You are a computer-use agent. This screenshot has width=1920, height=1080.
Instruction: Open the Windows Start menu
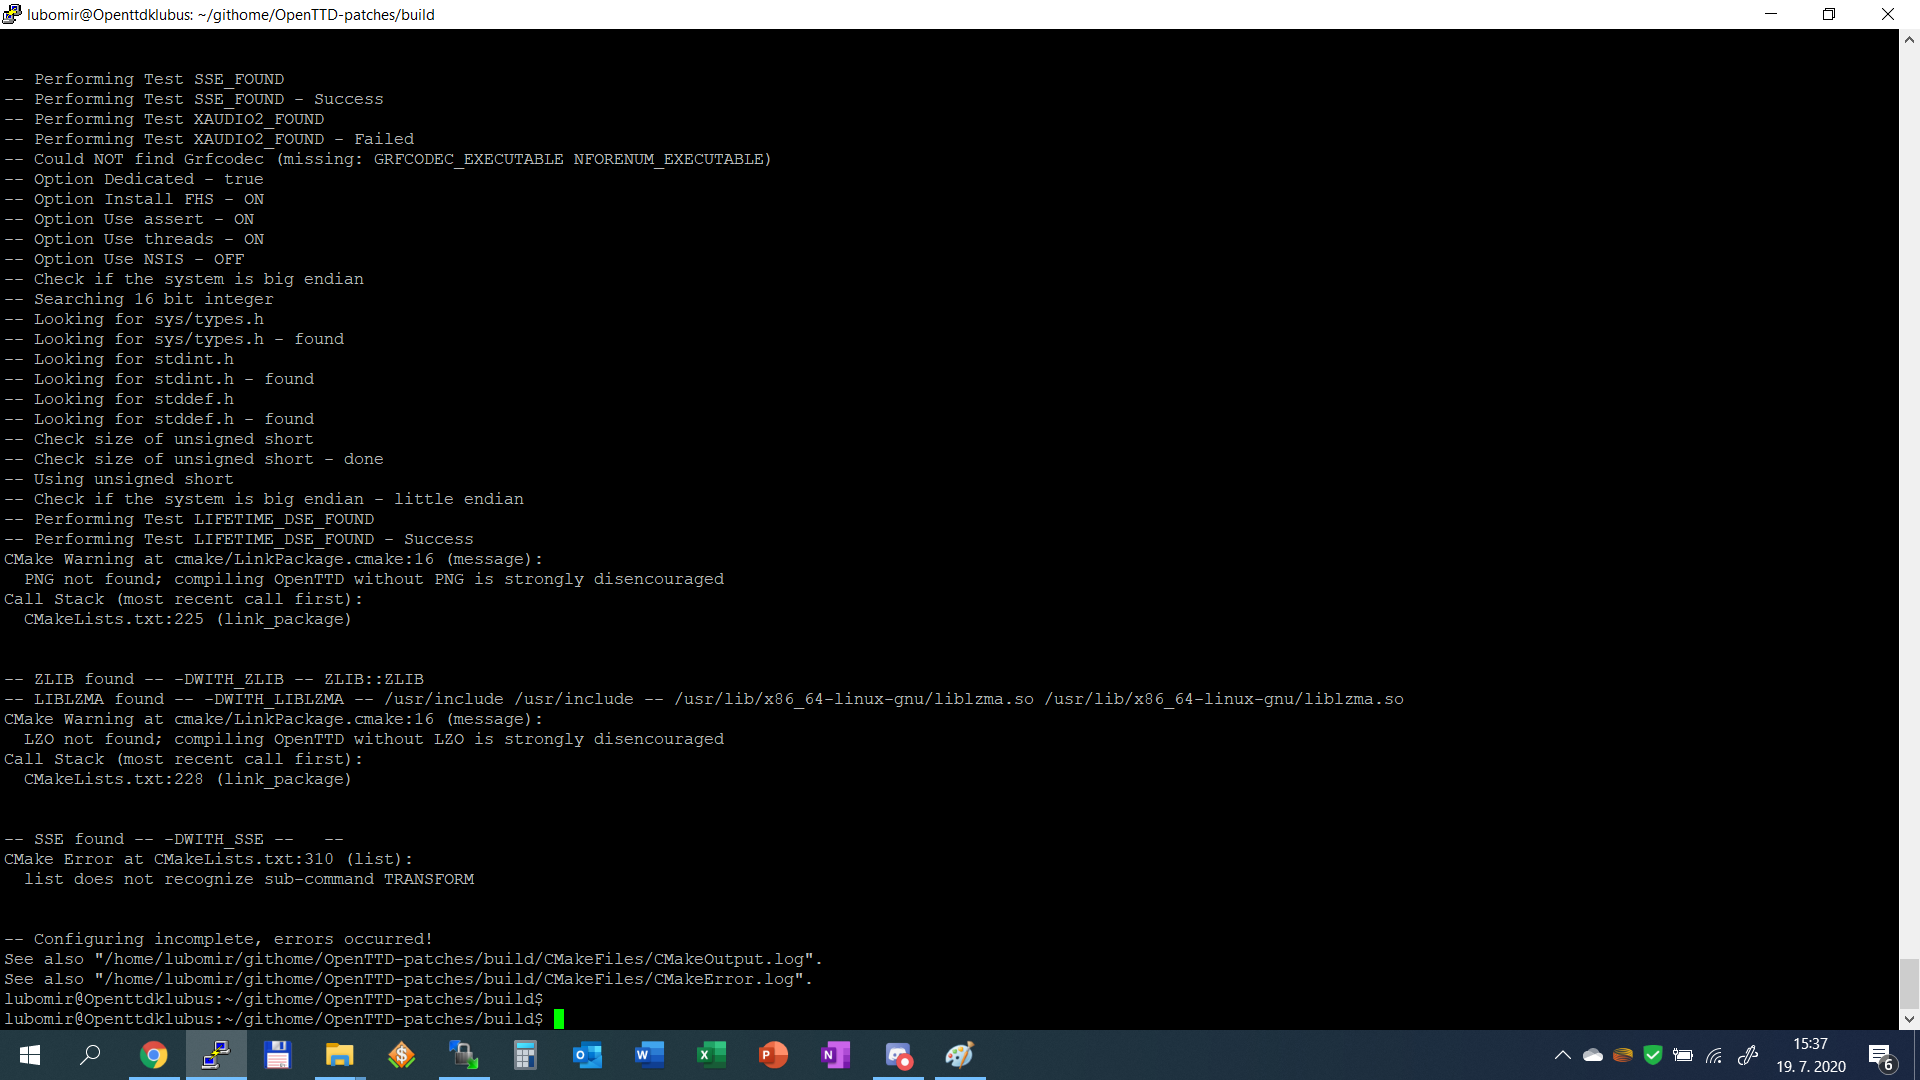pyautogui.click(x=30, y=1055)
